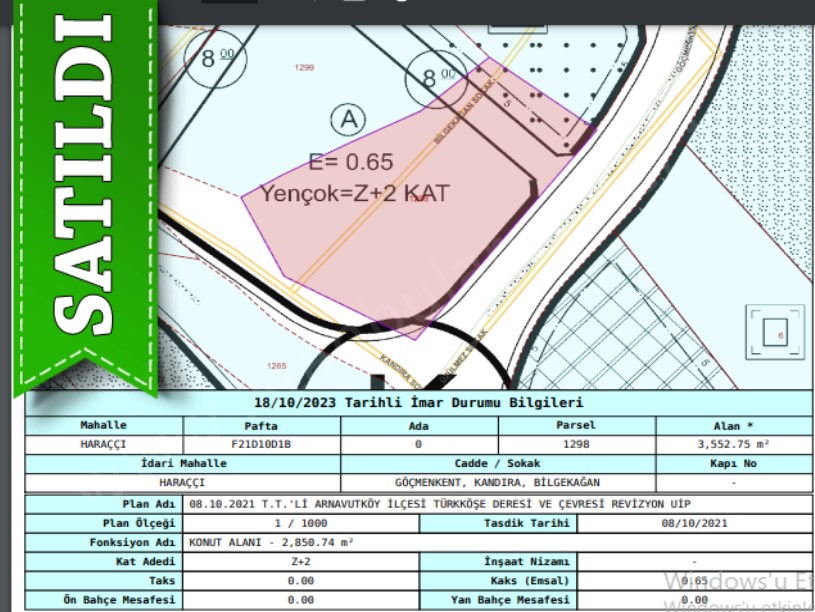Click the Plan Adı description text
This screenshot has width=815, height=612.
pos(439,504)
